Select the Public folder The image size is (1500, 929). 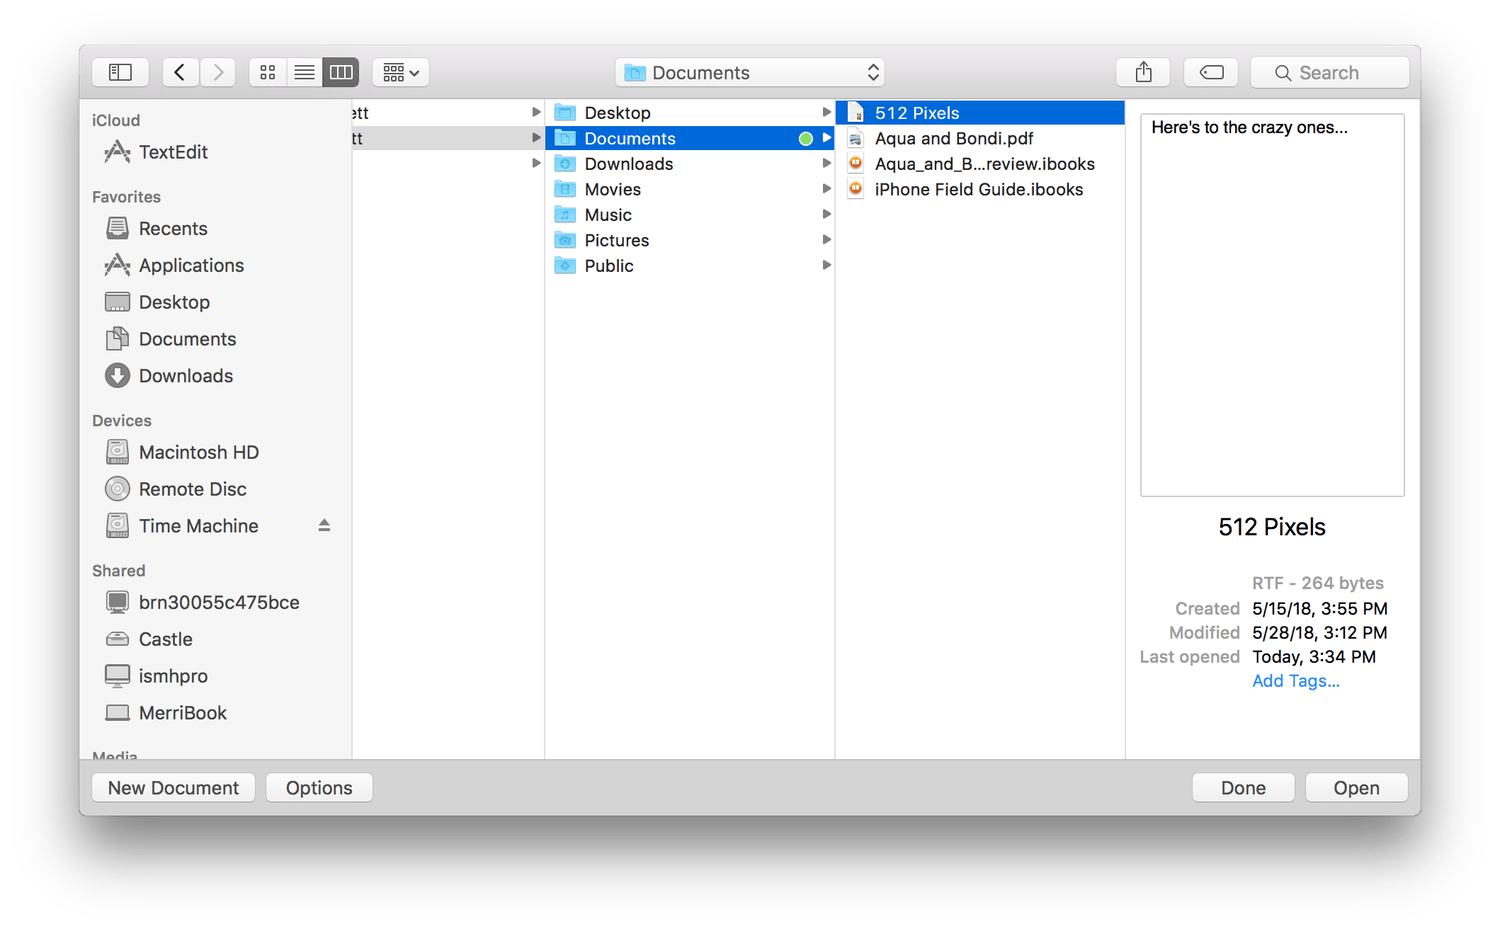tap(690, 266)
